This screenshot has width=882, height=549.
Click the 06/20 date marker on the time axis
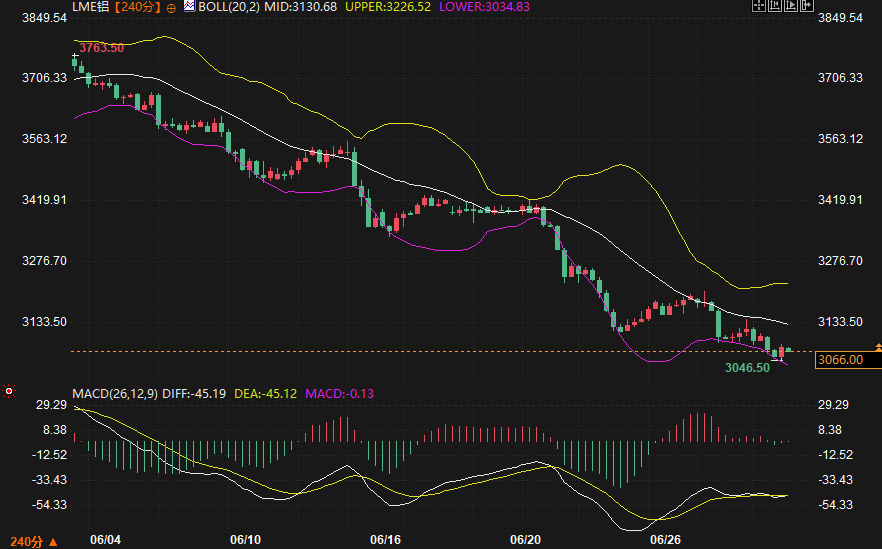pos(525,540)
